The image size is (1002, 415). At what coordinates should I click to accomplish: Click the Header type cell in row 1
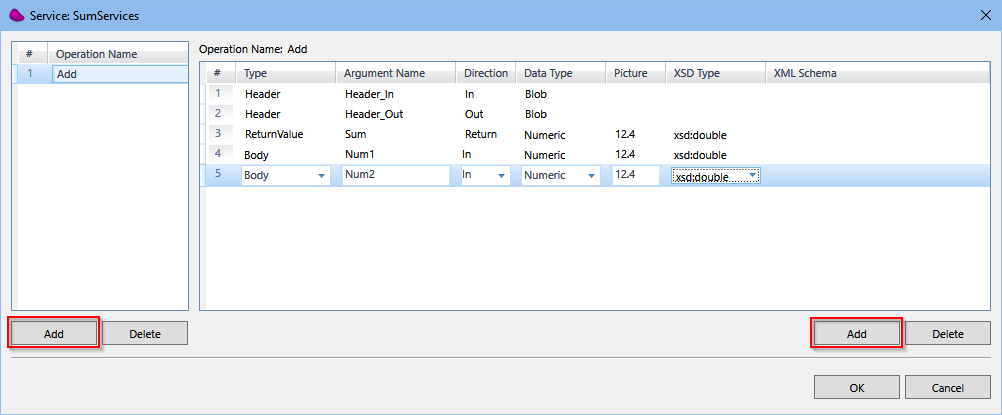263,94
